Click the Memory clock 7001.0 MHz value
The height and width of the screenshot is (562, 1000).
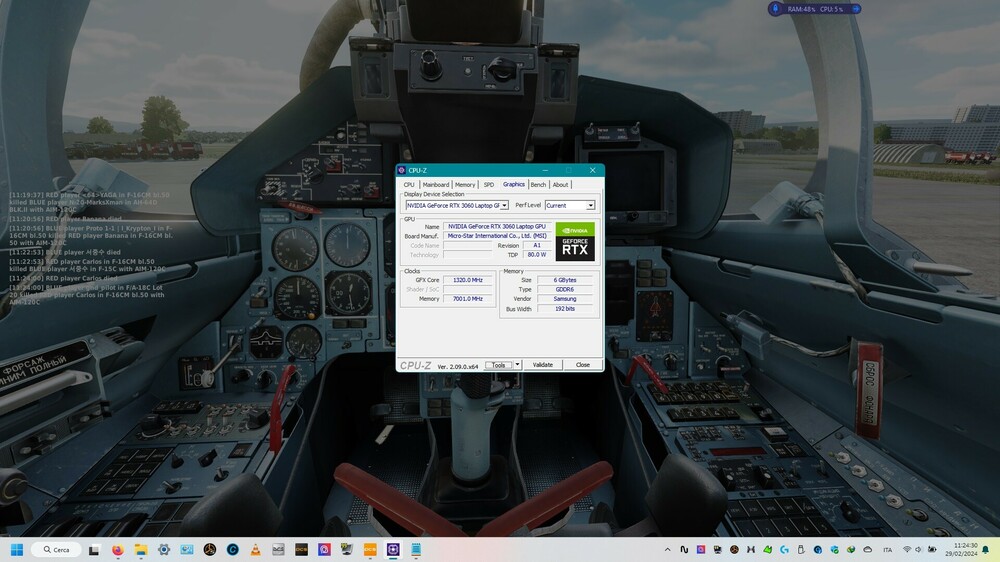(x=468, y=299)
